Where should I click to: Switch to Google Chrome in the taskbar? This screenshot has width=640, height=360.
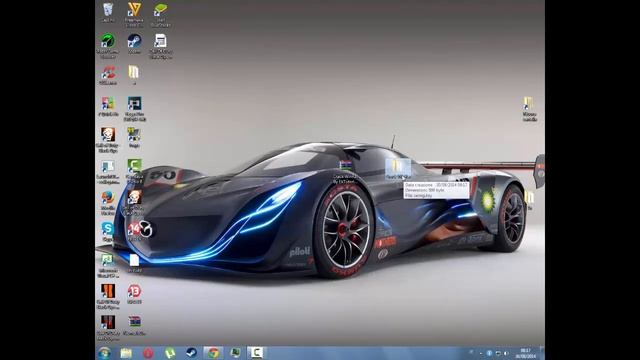click(213, 353)
